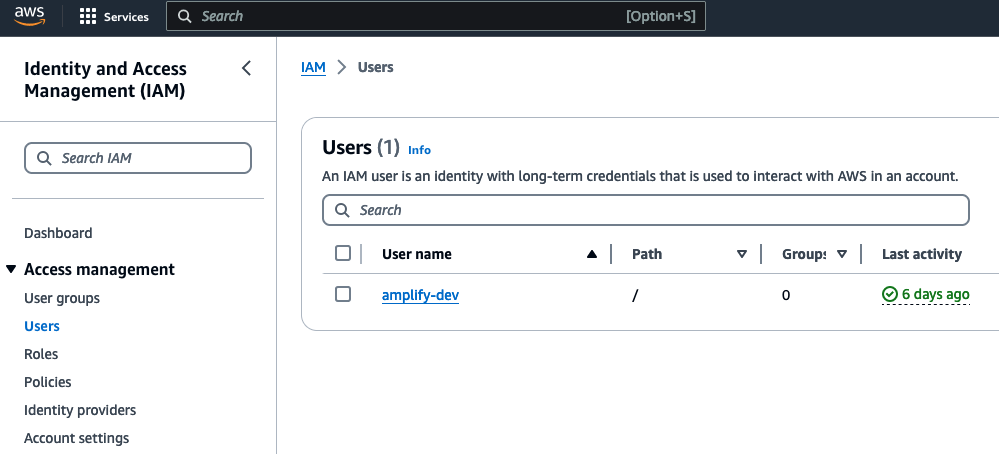The image size is (999, 454).
Task: Click the magnifier icon in users search
Action: click(342, 210)
